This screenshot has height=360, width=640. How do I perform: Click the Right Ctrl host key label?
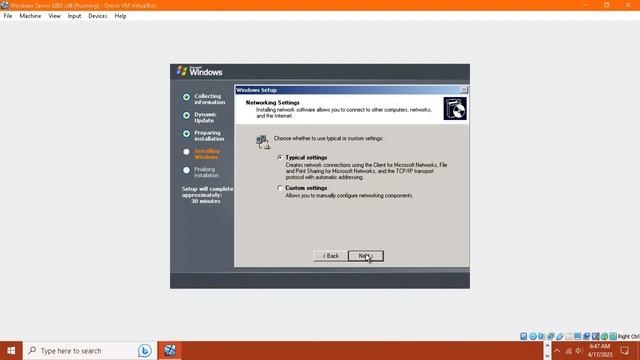pyautogui.click(x=629, y=336)
